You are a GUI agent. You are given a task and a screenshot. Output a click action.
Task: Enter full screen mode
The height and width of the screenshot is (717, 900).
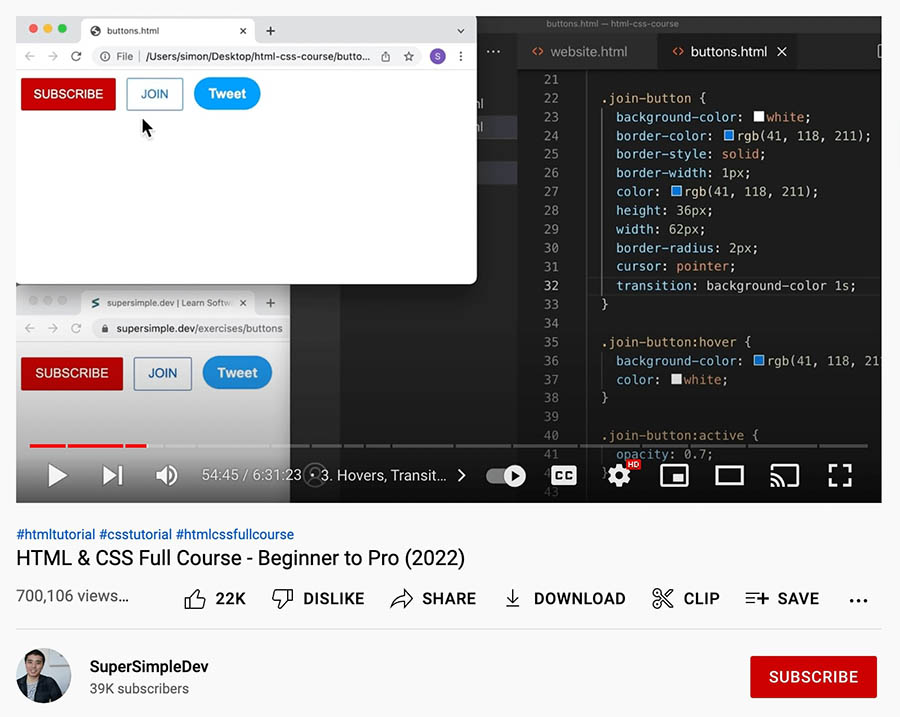[839, 475]
